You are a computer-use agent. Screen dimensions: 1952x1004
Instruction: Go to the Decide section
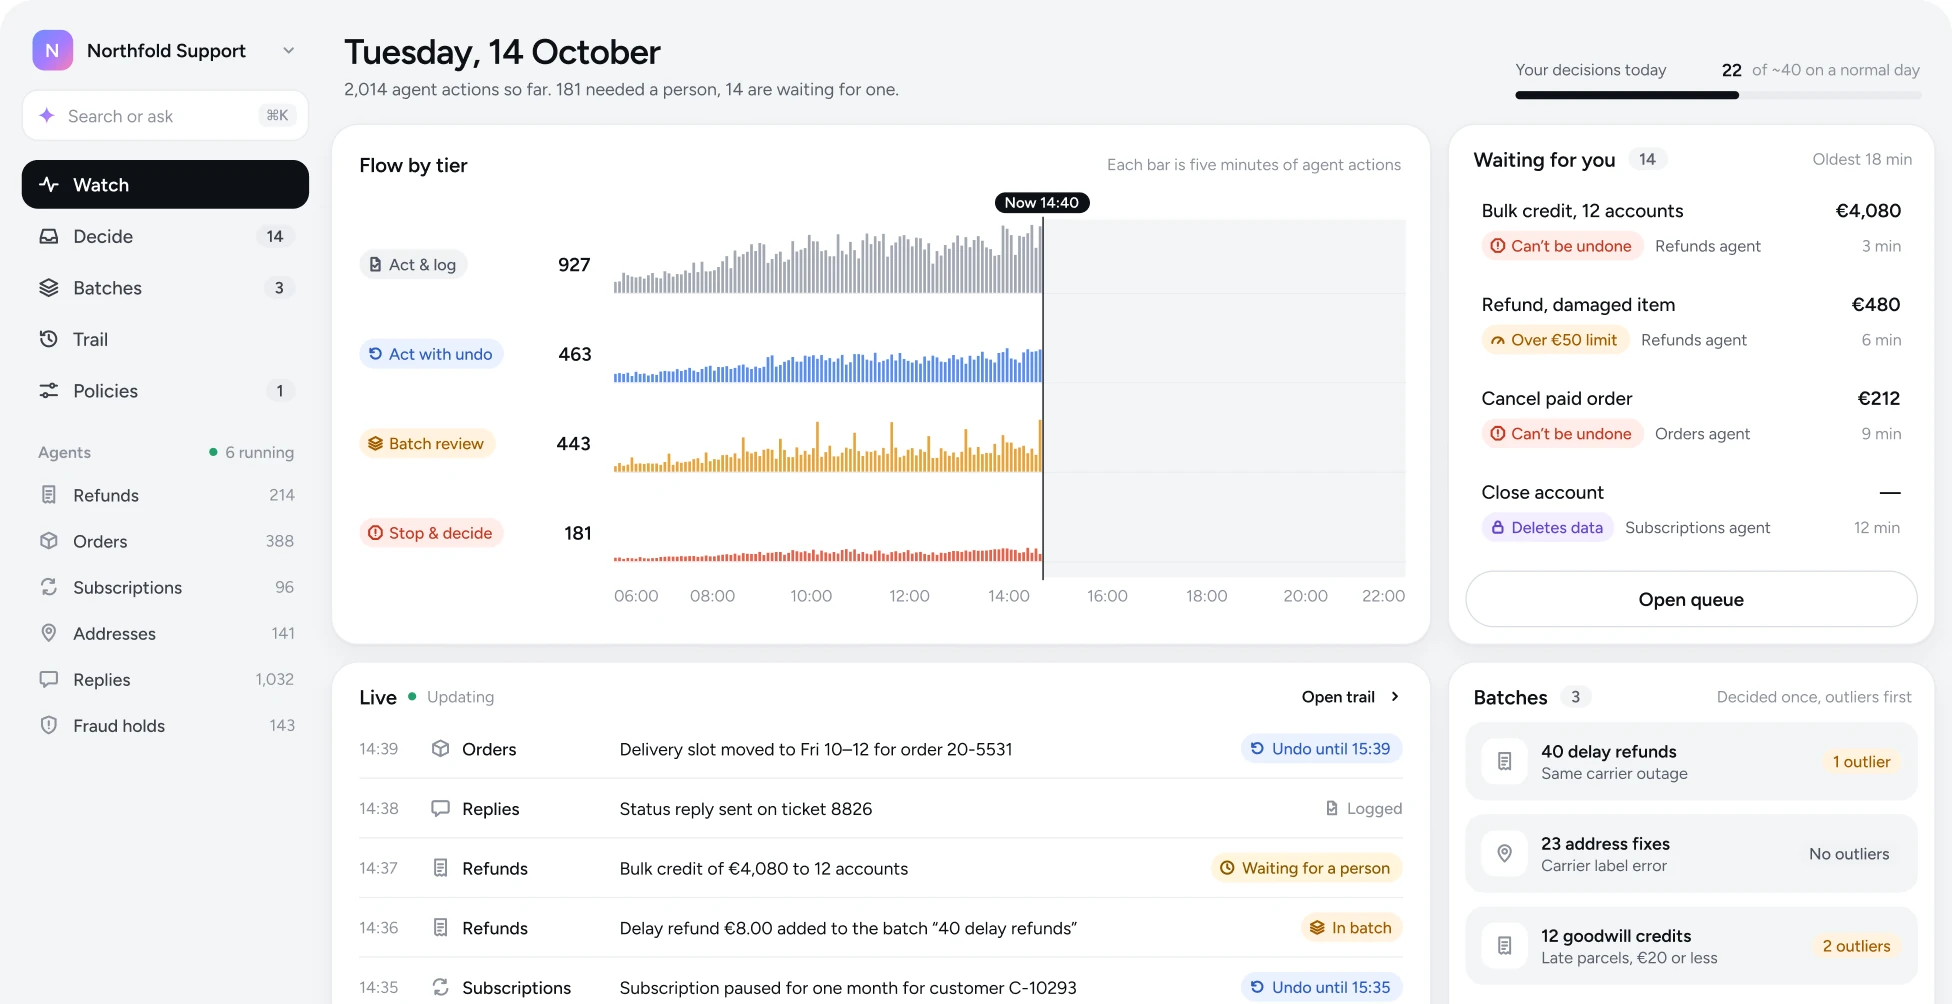point(165,236)
